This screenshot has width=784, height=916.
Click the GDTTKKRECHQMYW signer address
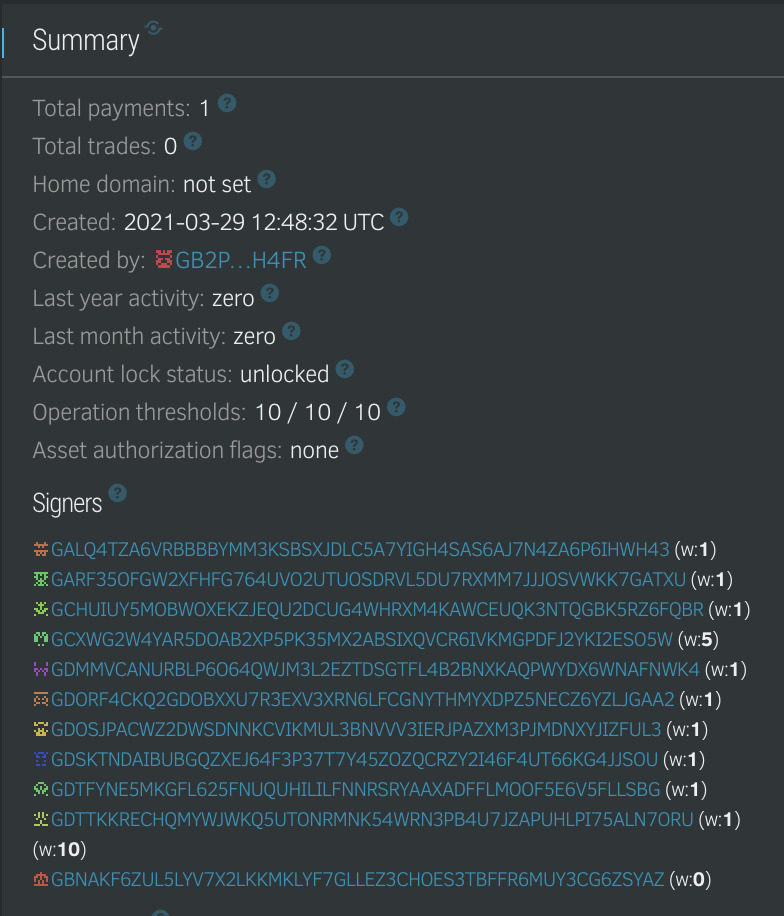tap(372, 820)
